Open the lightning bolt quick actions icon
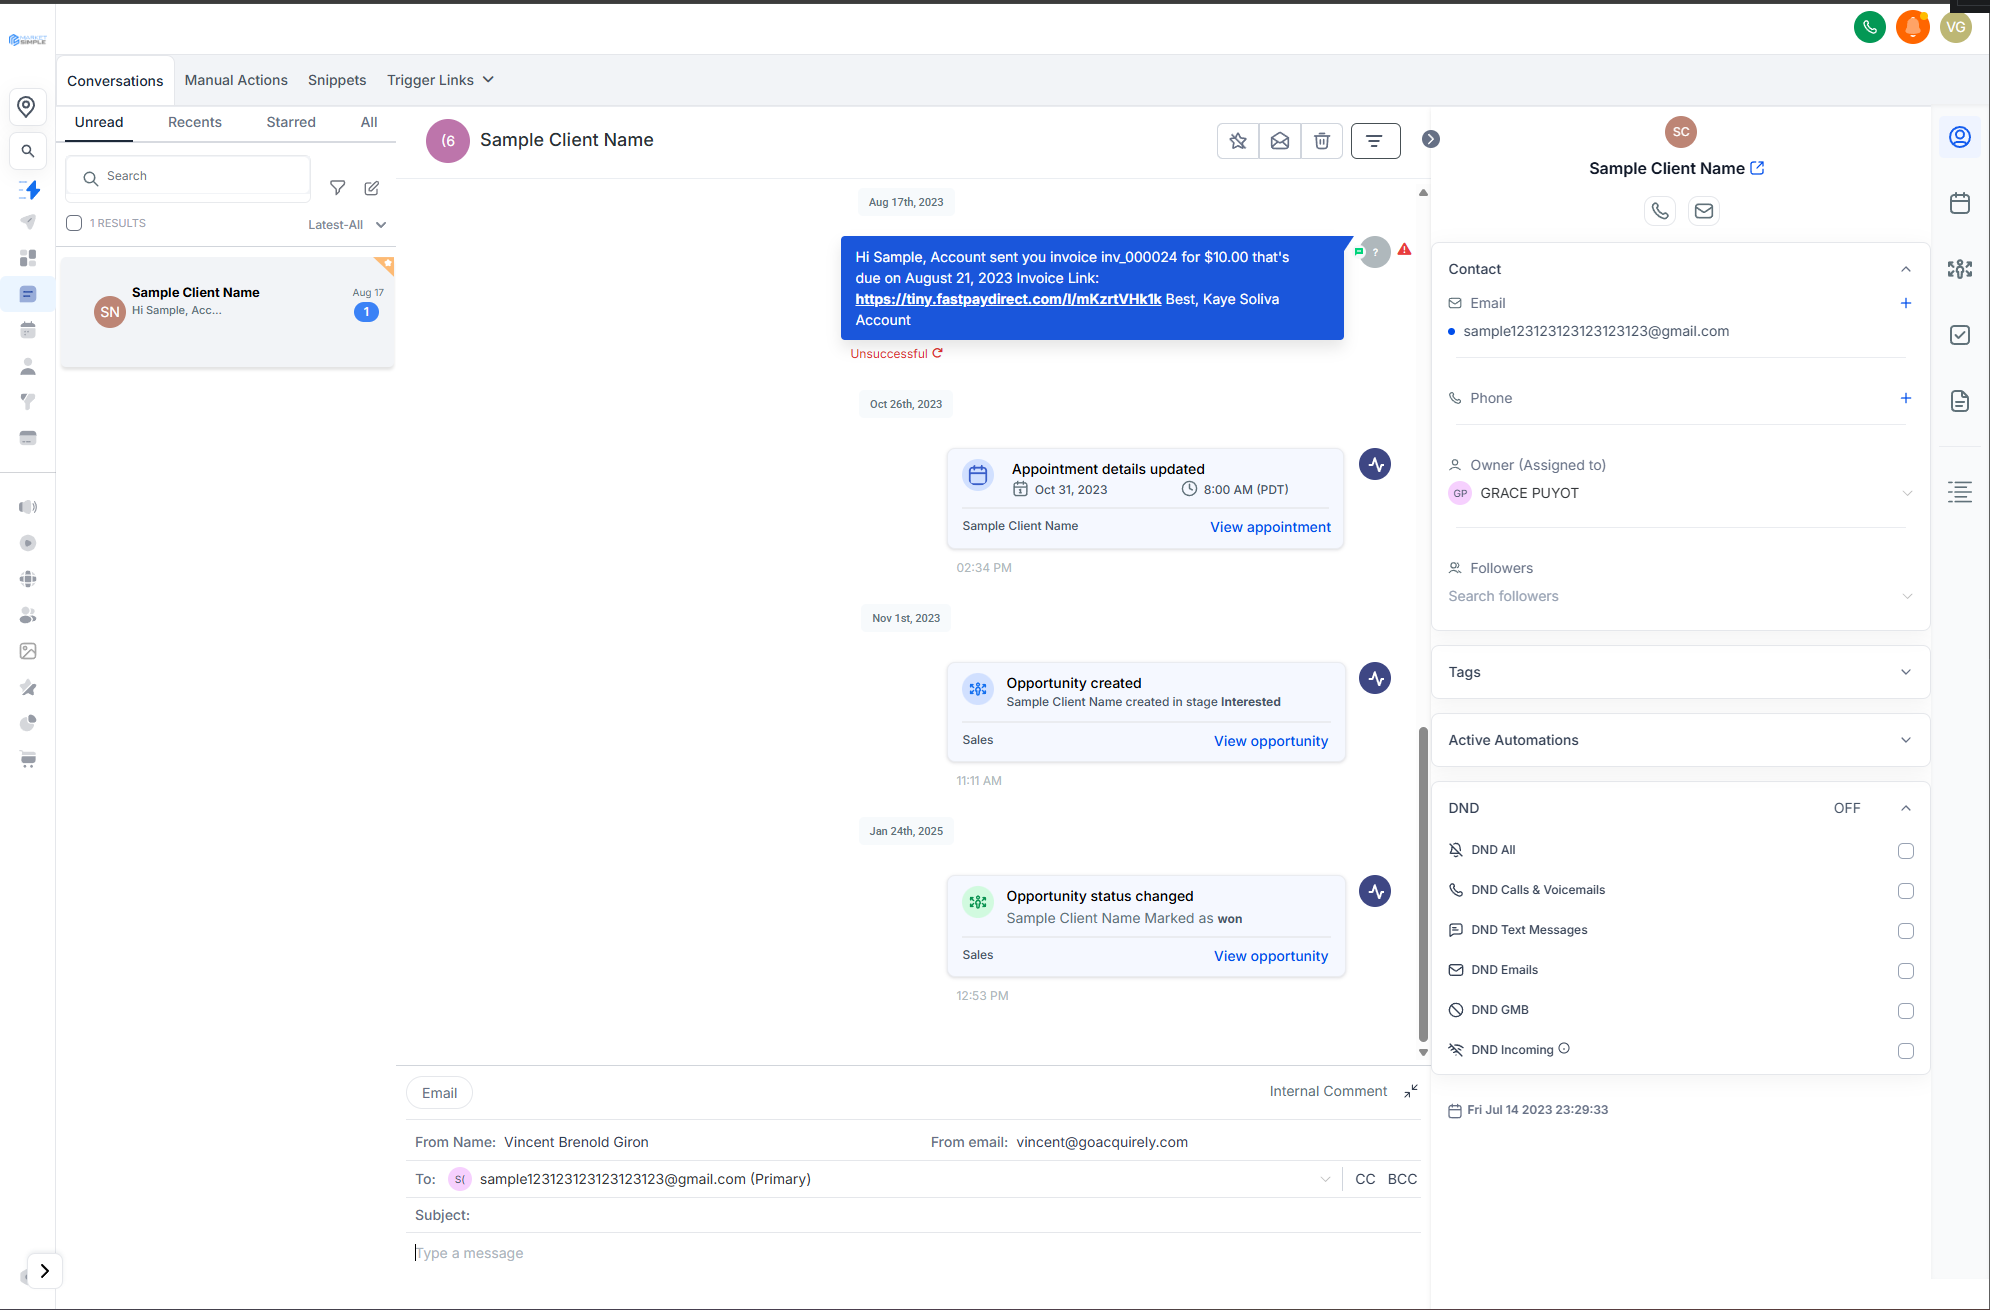Image resolution: width=1990 pixels, height=1310 pixels. click(x=29, y=189)
